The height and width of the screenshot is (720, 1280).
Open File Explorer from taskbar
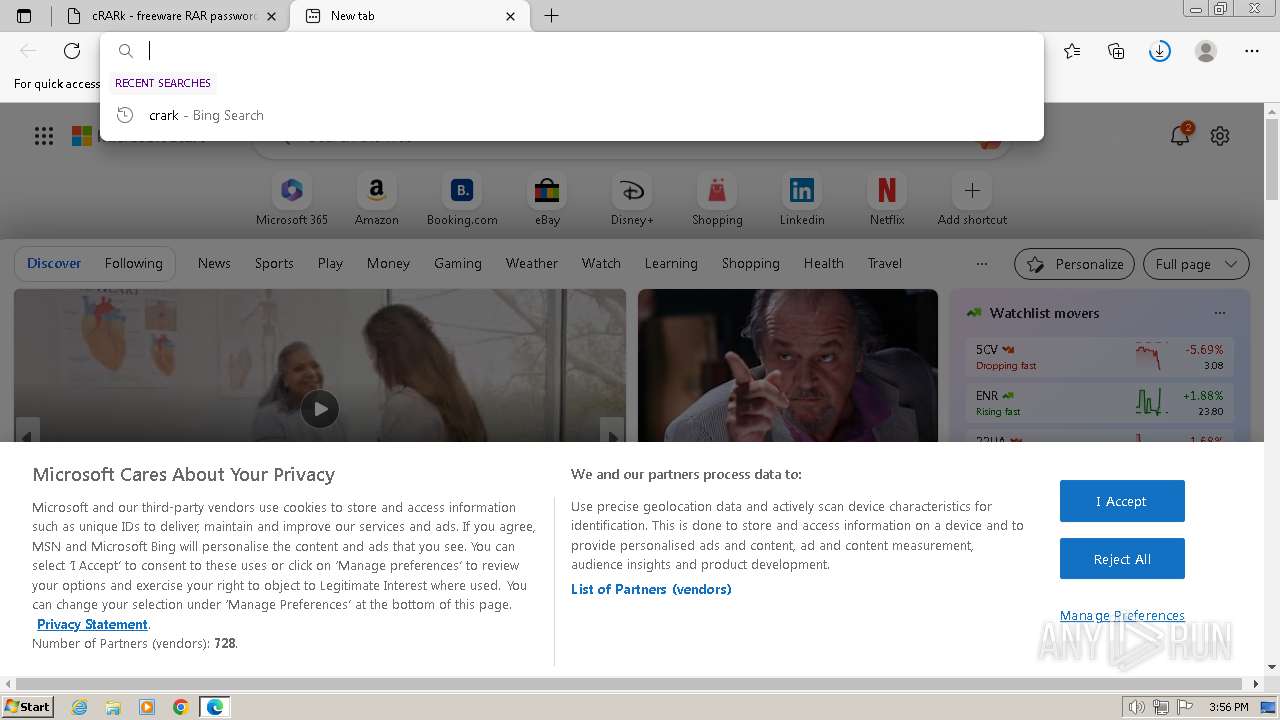tap(113, 707)
